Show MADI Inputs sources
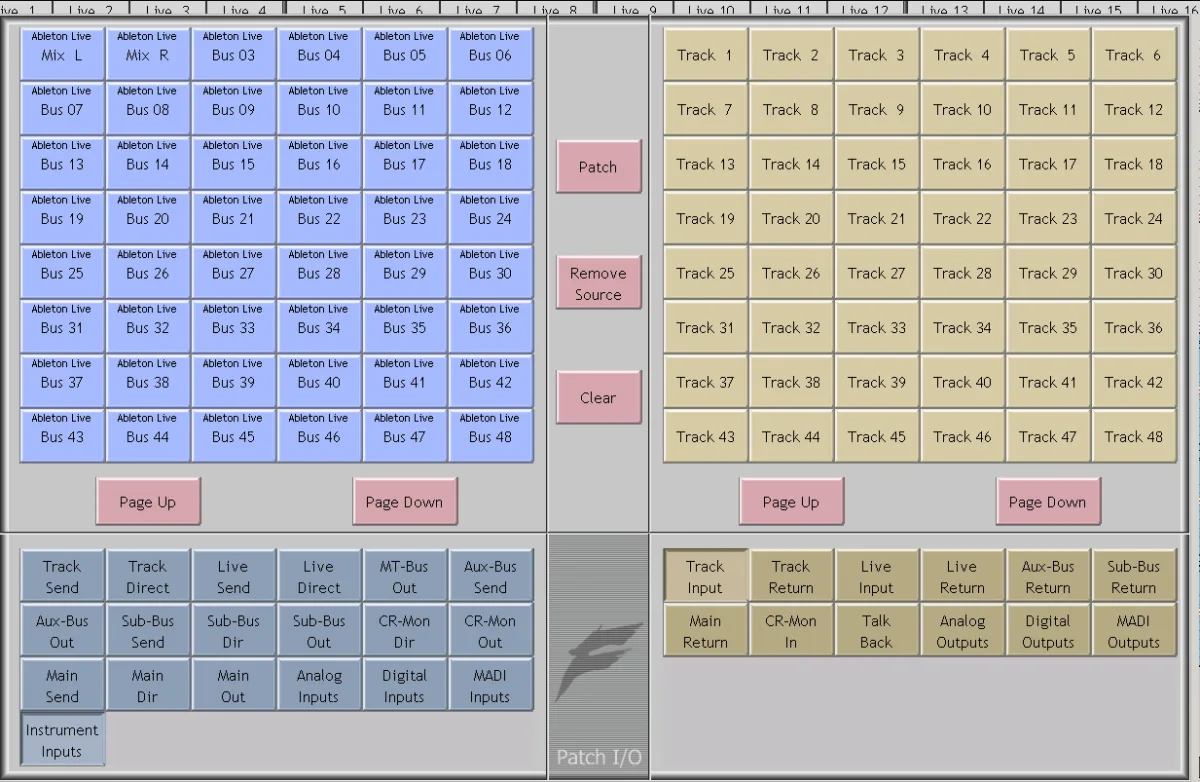 (x=490, y=686)
